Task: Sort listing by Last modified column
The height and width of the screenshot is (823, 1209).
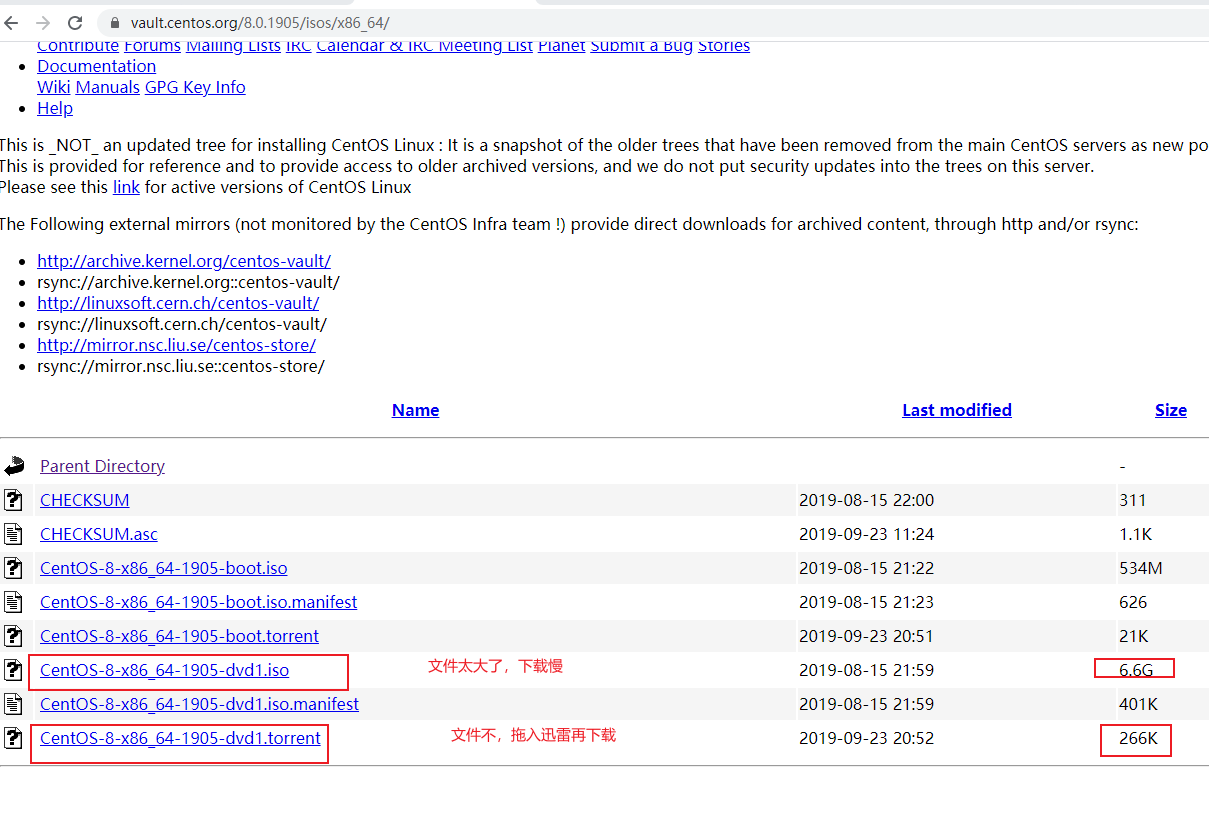Action: (x=957, y=410)
